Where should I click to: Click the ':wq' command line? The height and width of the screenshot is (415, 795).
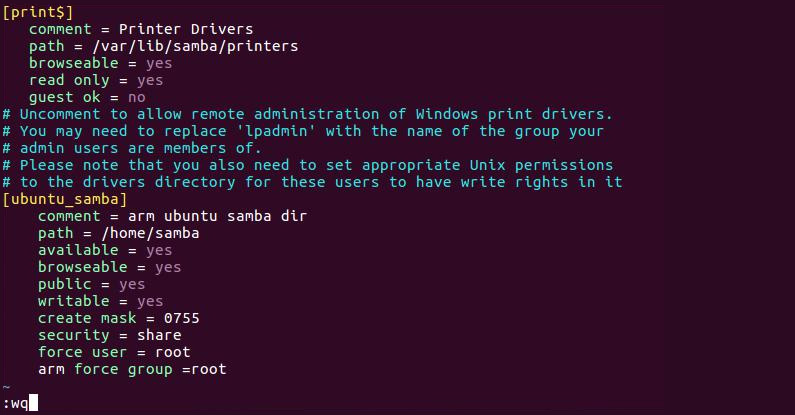point(20,404)
